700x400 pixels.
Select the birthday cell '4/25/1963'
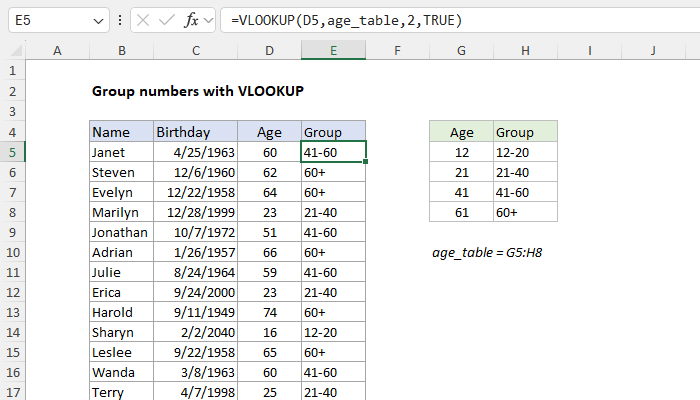pos(196,152)
